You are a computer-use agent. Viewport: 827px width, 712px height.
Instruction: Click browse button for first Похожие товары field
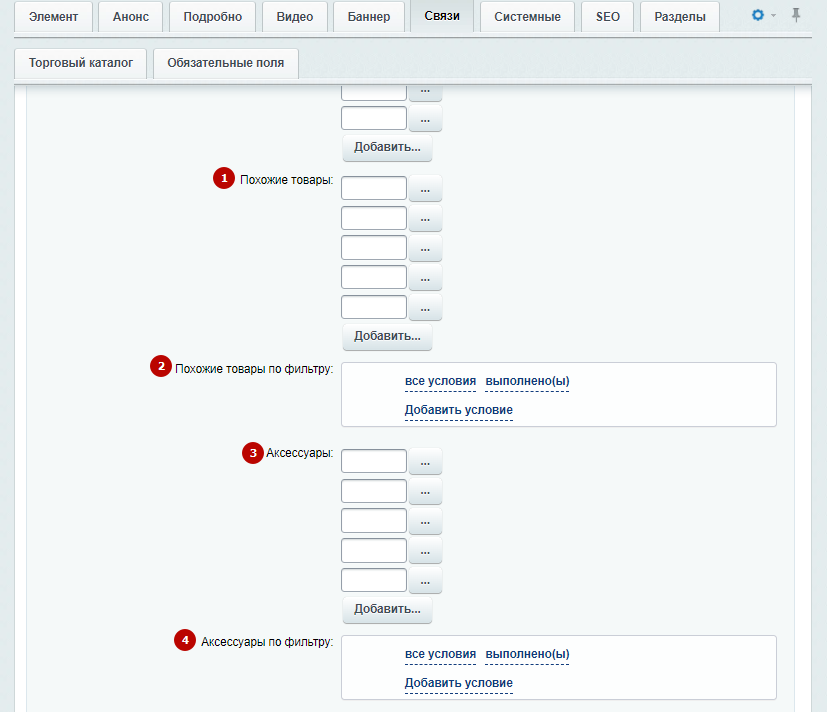pyautogui.click(x=425, y=189)
